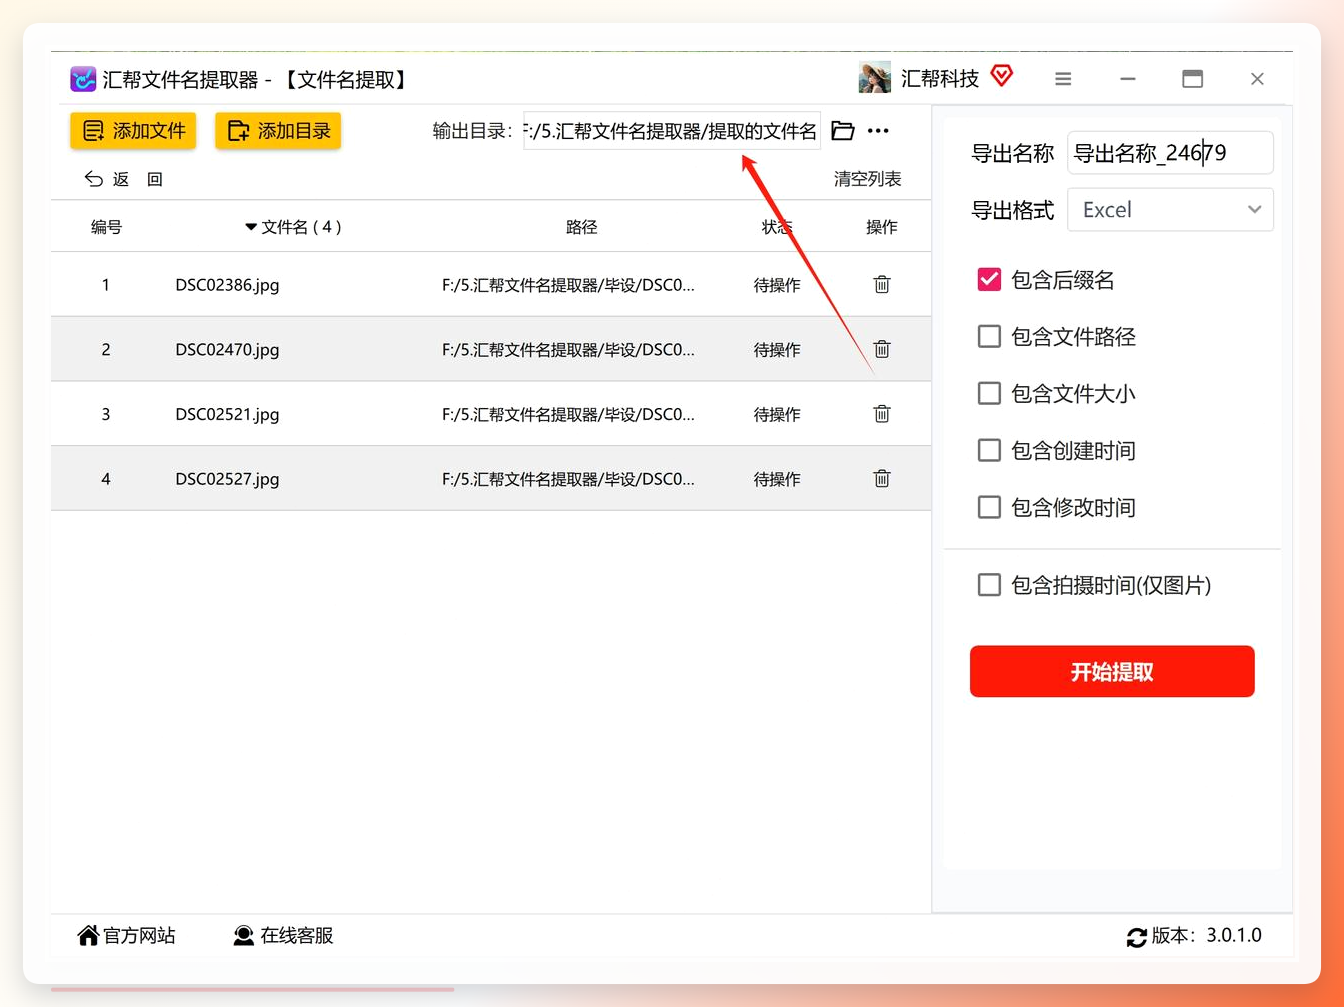Click the 添加文件 button
1344x1007 pixels.
133,131
